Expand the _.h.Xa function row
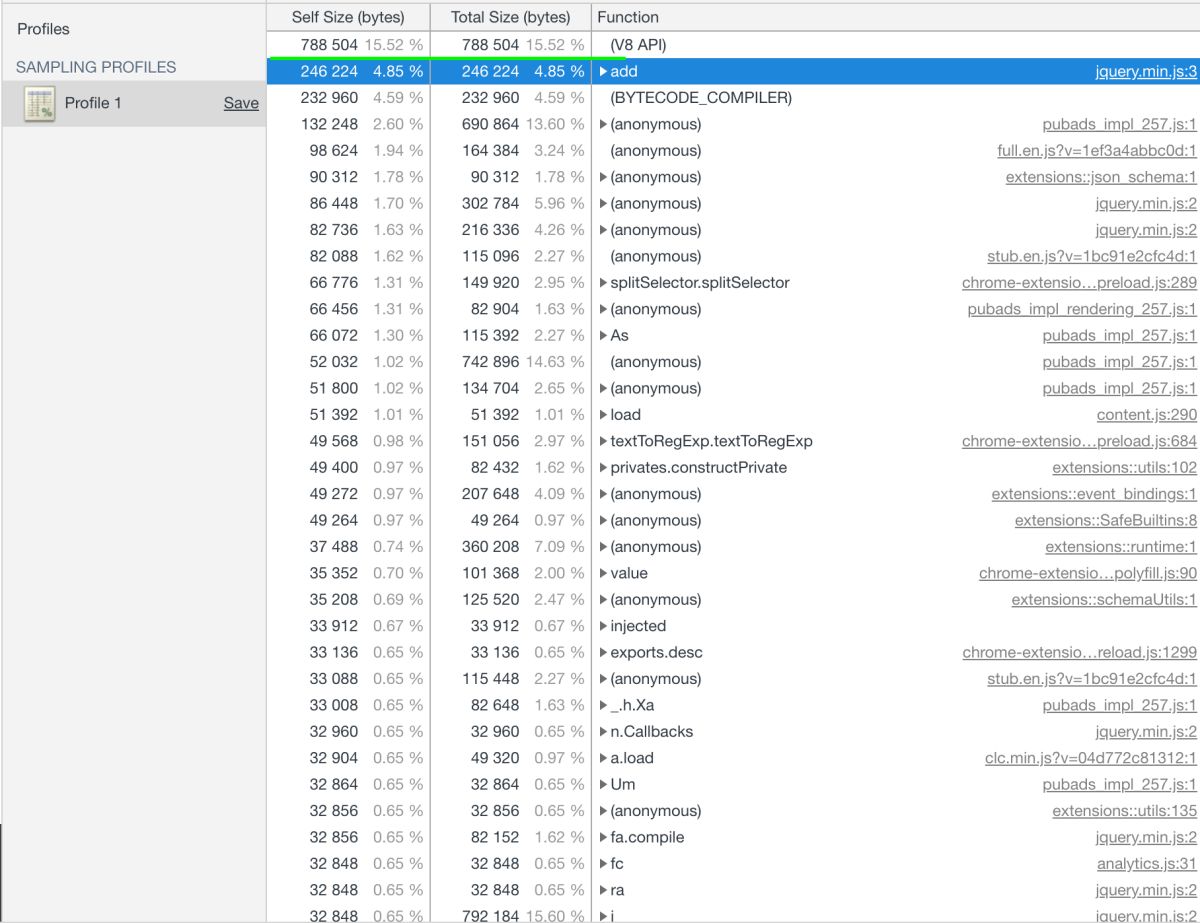Image resolution: width=1200 pixels, height=923 pixels. coord(603,705)
